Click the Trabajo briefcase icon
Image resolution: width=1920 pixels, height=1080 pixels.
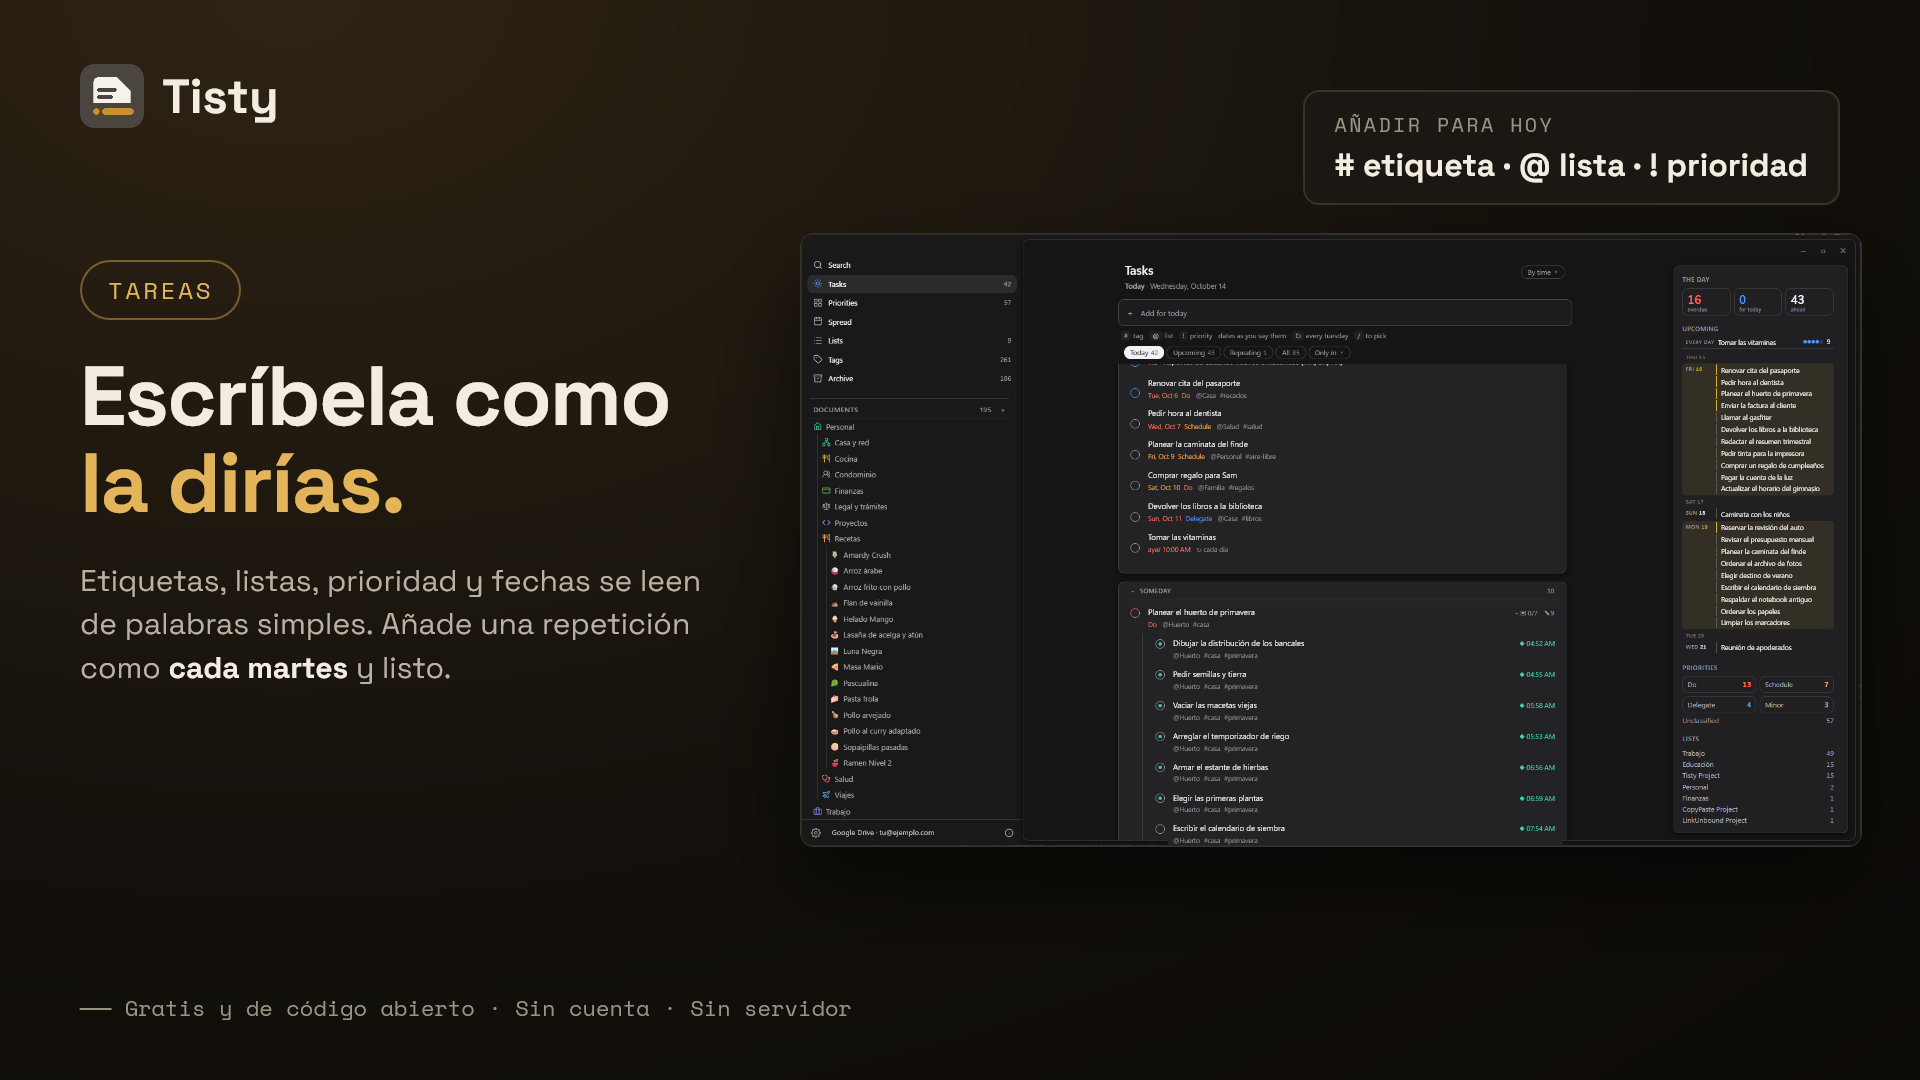point(818,812)
